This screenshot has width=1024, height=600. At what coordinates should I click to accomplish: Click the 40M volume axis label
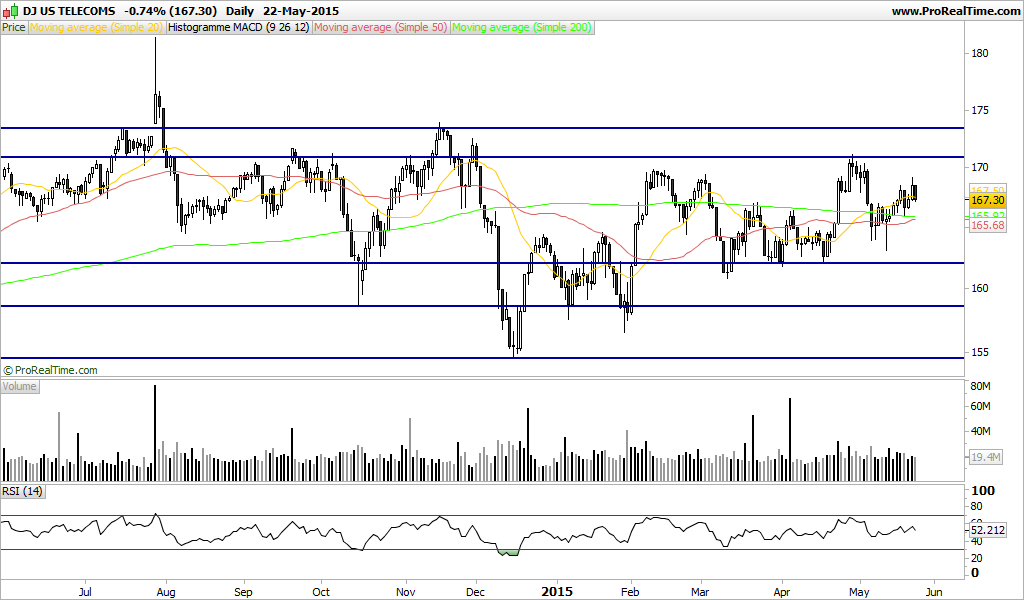(x=981, y=431)
